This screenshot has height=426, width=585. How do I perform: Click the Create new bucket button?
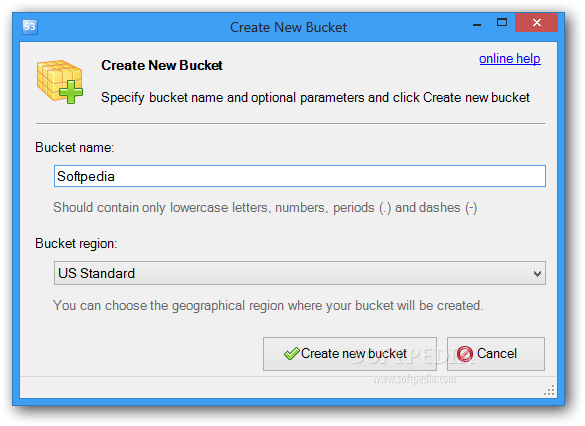[350, 354]
